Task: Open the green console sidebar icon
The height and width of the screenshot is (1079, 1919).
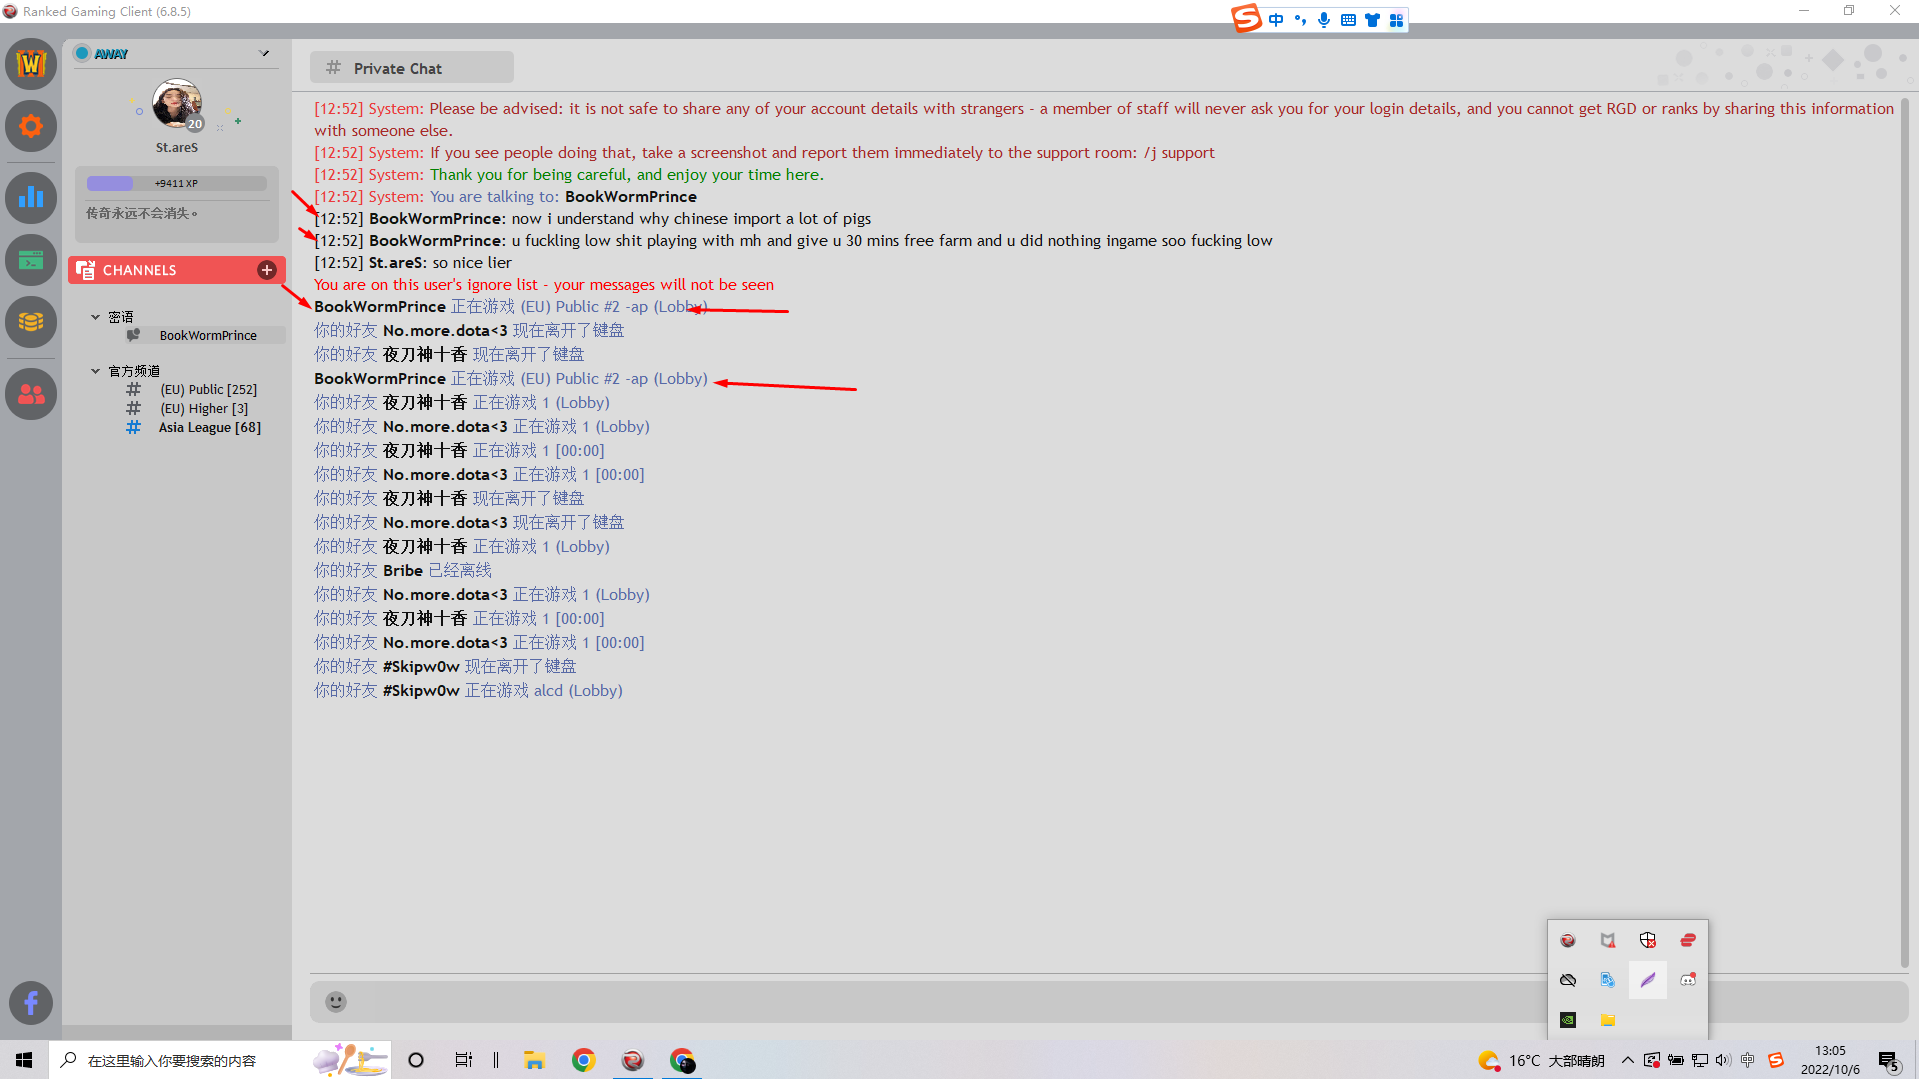Action: (31, 260)
